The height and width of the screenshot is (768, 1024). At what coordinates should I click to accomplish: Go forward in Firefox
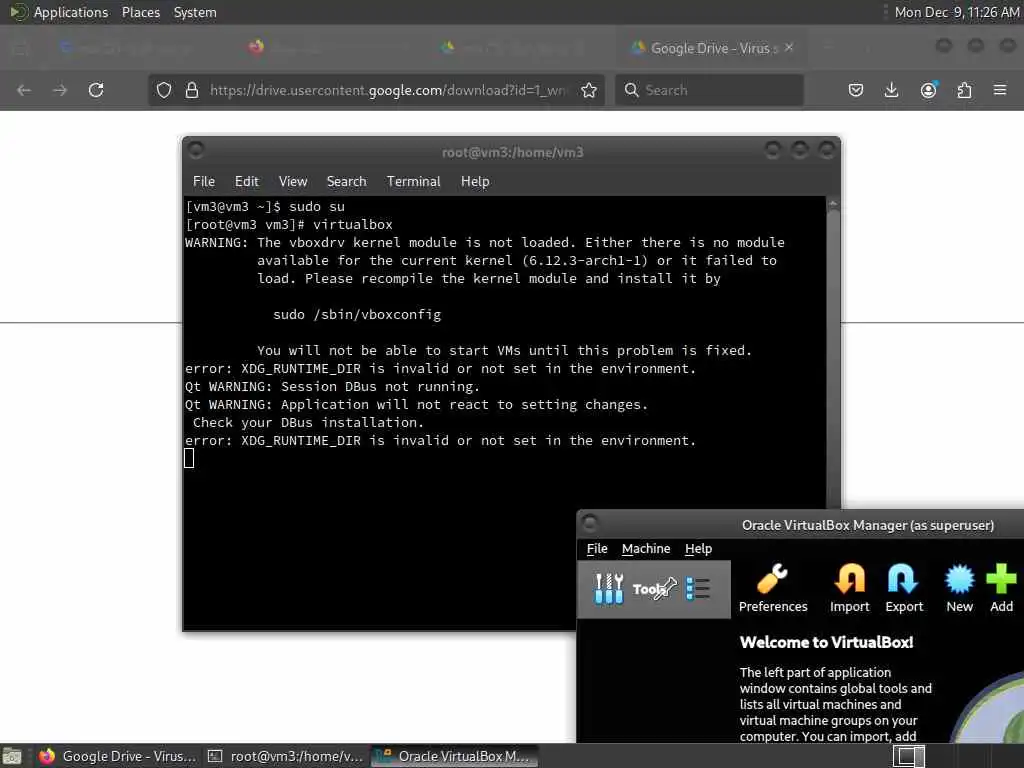point(60,89)
